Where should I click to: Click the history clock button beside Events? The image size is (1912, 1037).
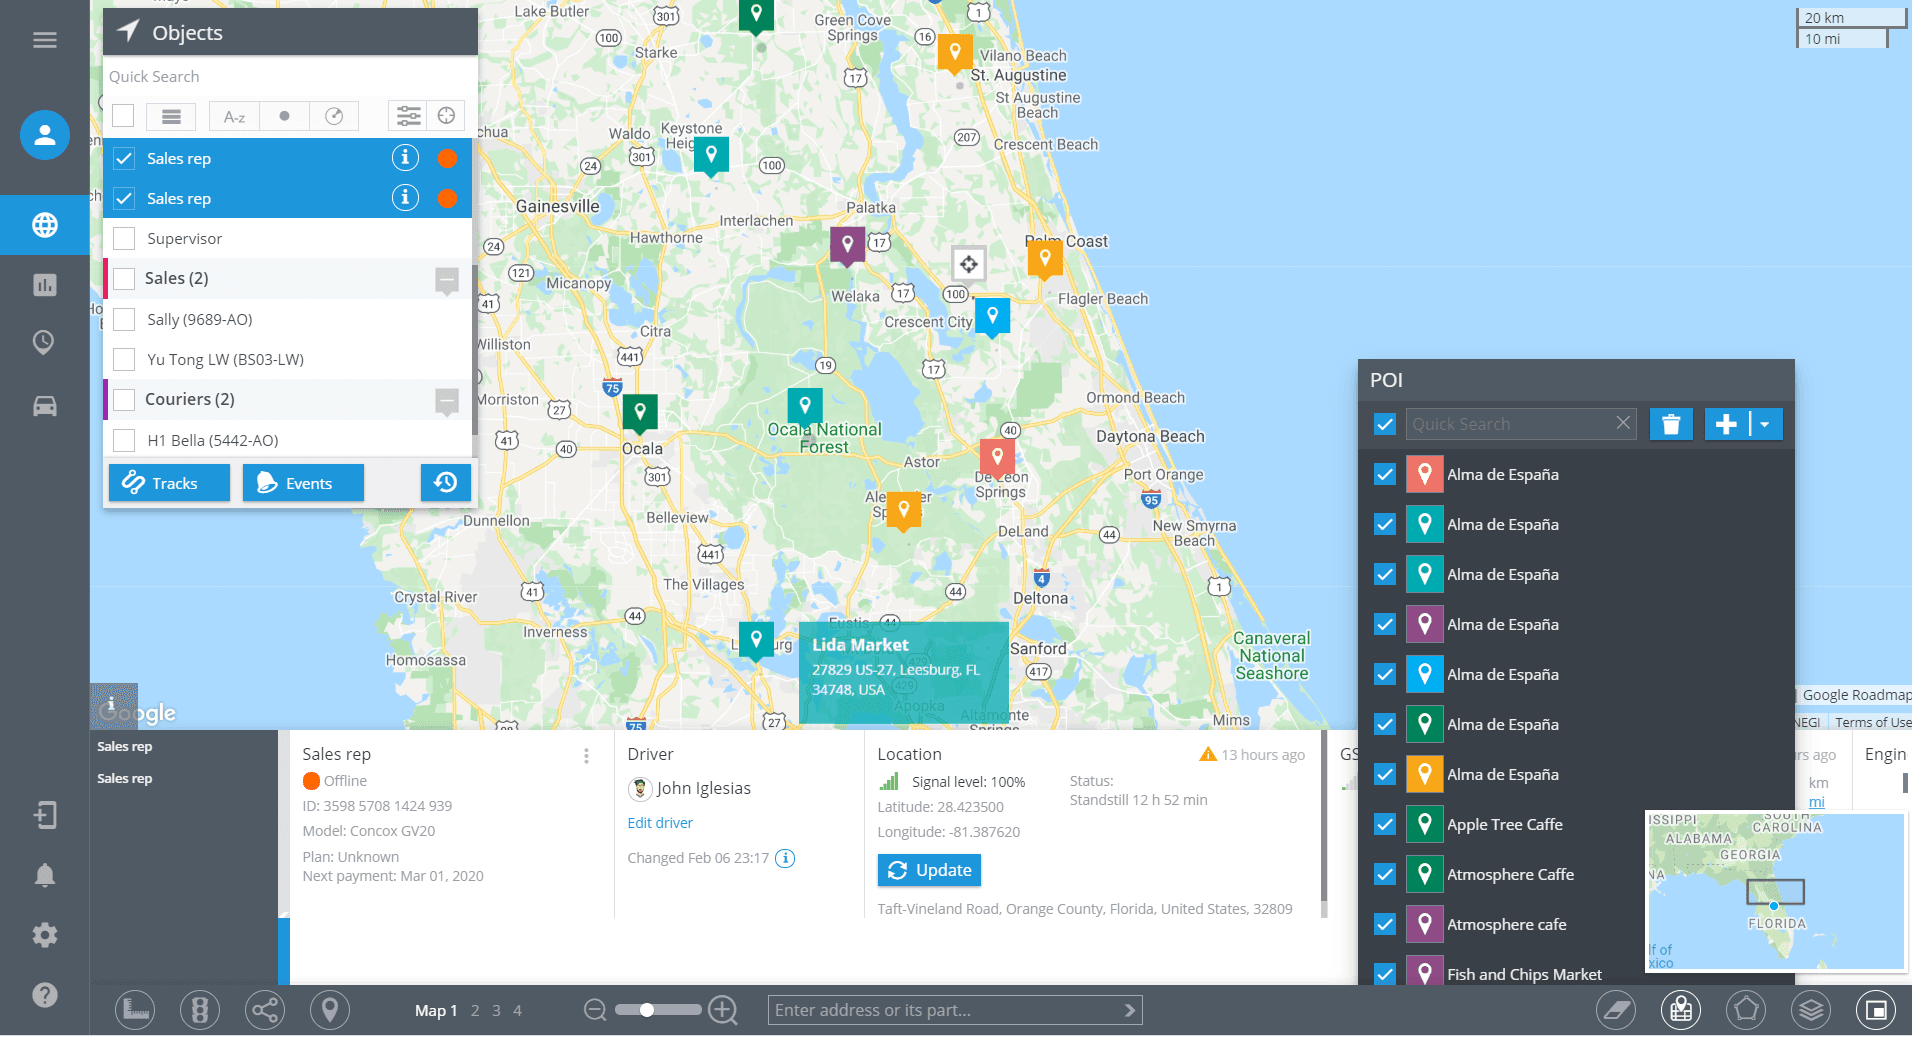pyautogui.click(x=445, y=483)
